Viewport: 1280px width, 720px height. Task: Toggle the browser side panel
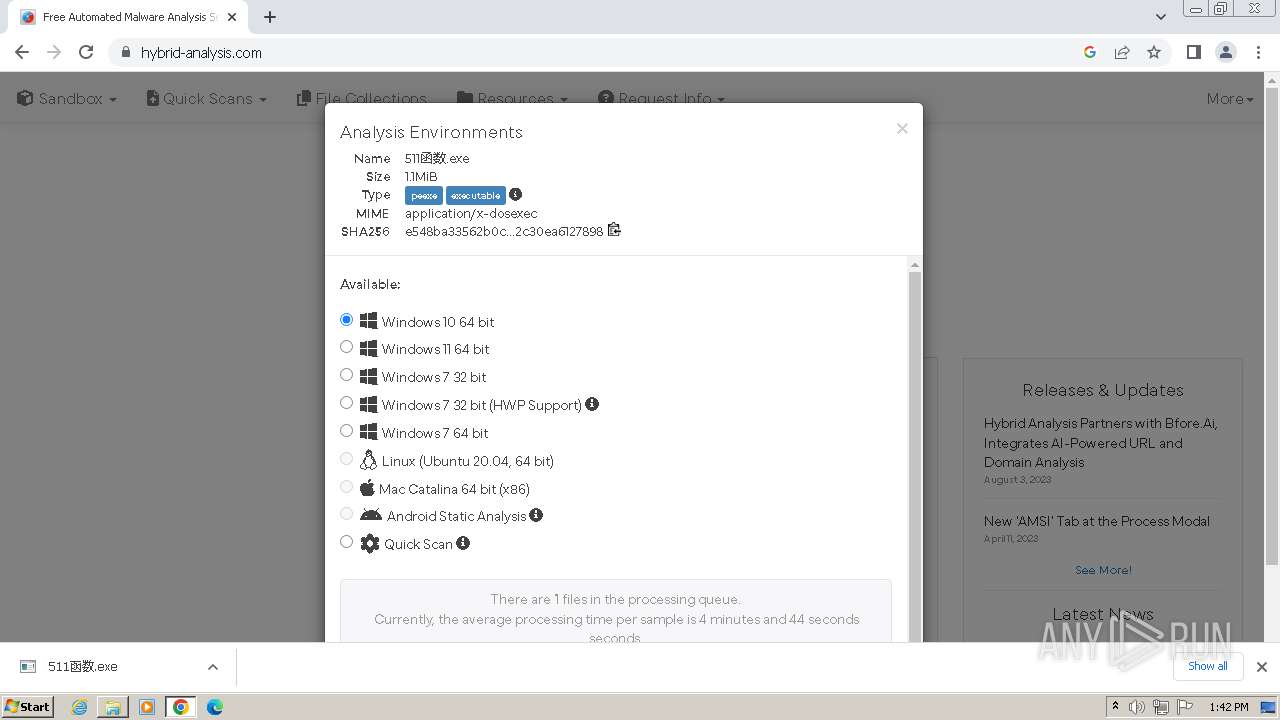coord(1193,52)
